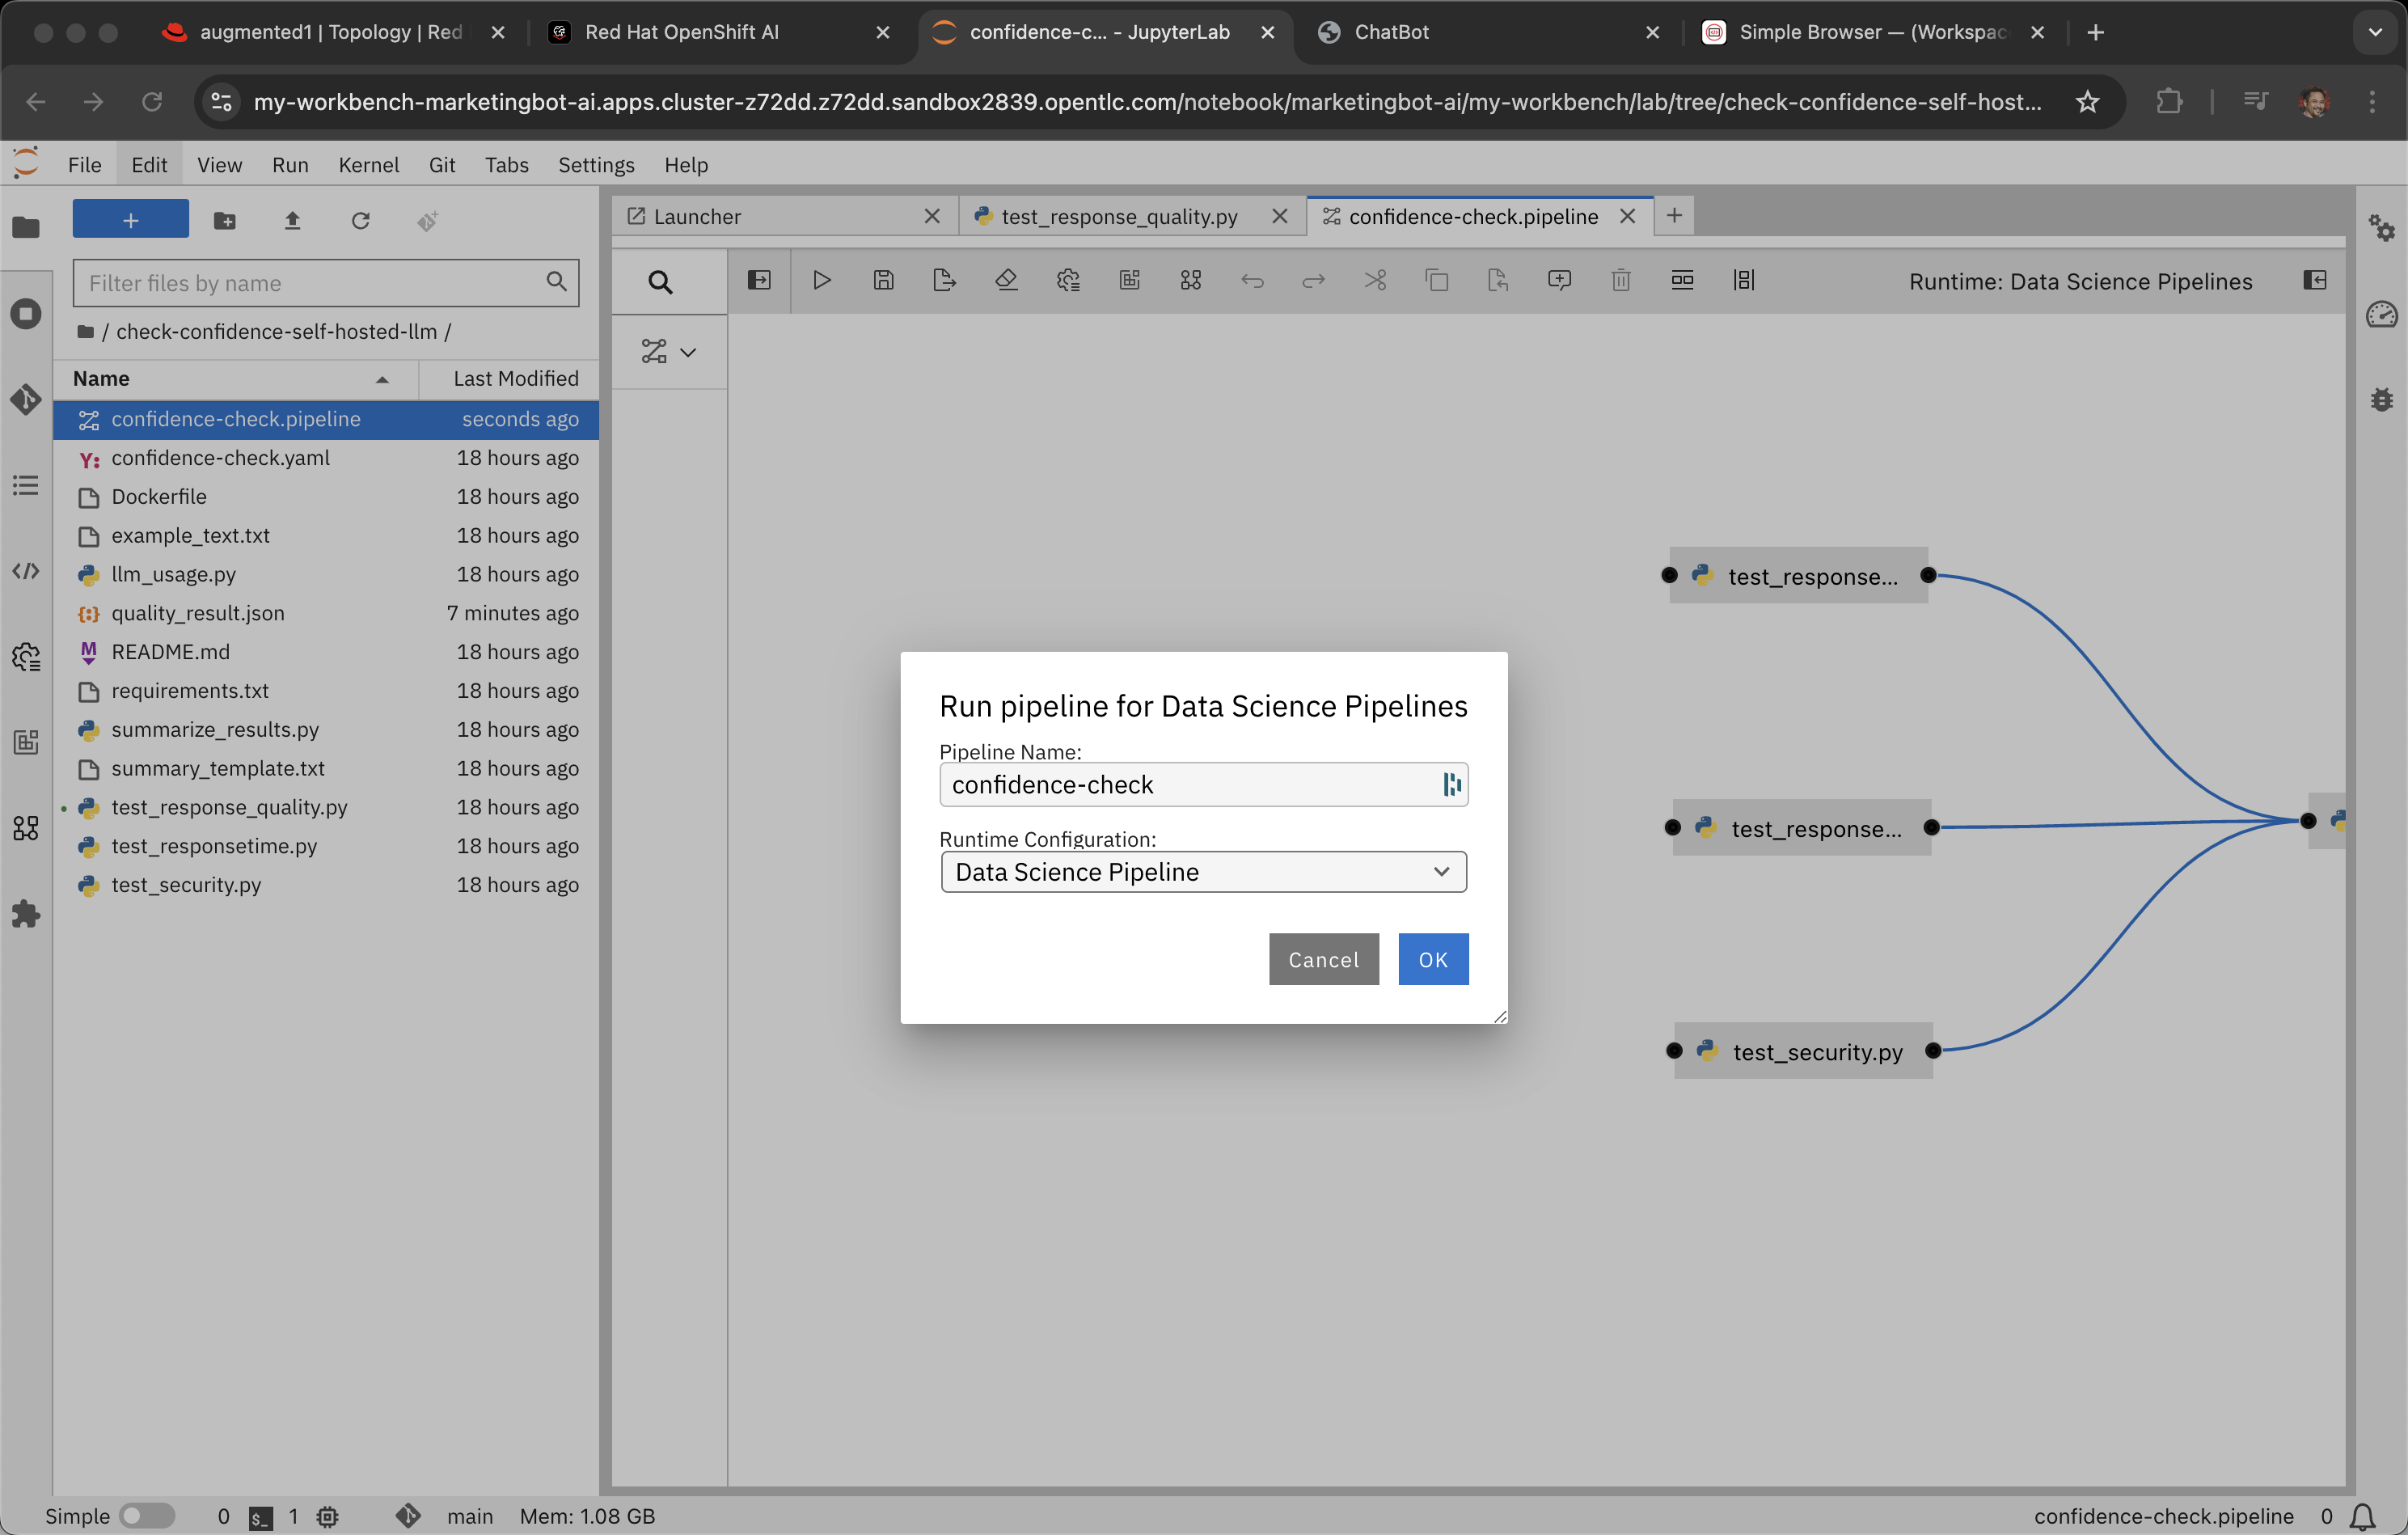Image resolution: width=2408 pixels, height=1535 pixels.
Task: Click the Upload Files icon
Action: point(292,221)
